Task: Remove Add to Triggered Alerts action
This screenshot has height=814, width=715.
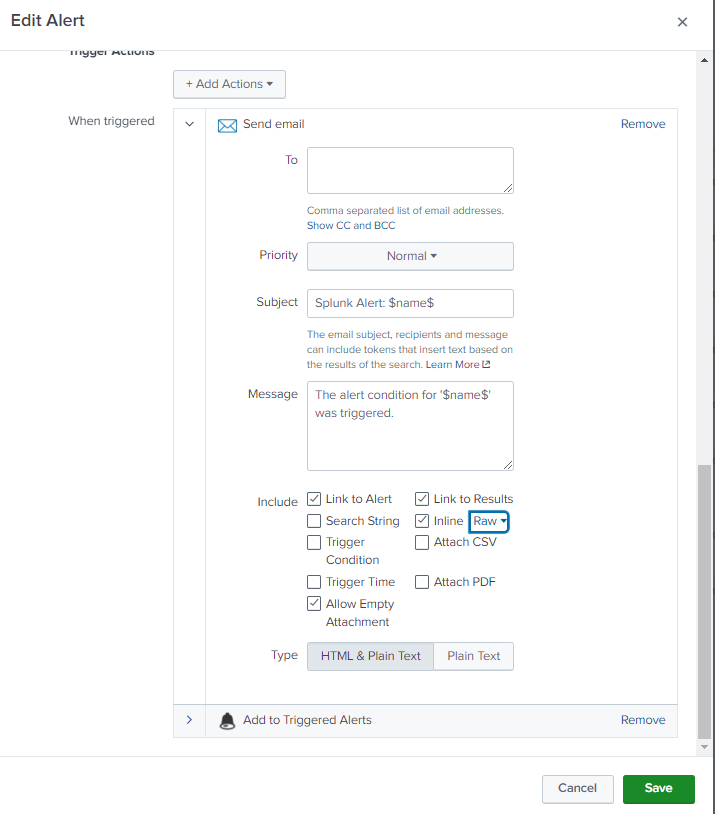Action: point(643,720)
